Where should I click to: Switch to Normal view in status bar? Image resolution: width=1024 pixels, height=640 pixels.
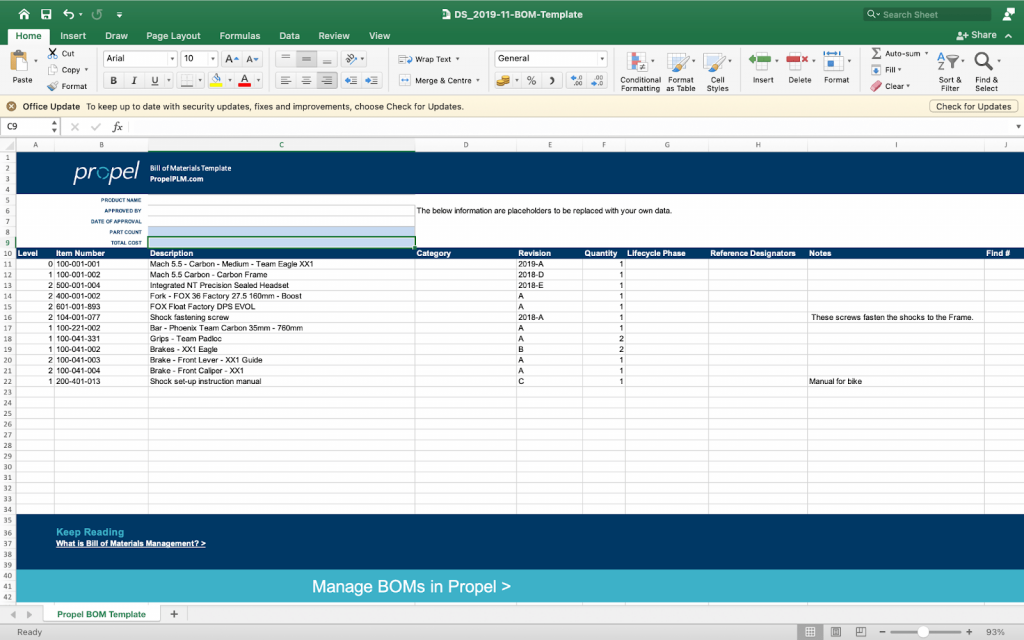point(810,632)
